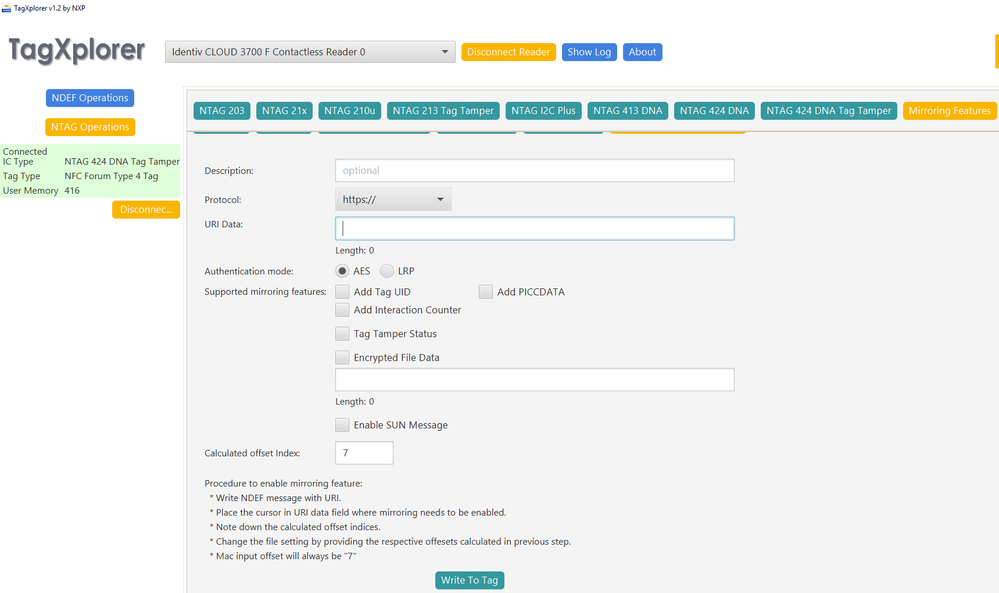The height and width of the screenshot is (593, 999).
Task: Select LRP authentication mode
Action: pos(387,271)
